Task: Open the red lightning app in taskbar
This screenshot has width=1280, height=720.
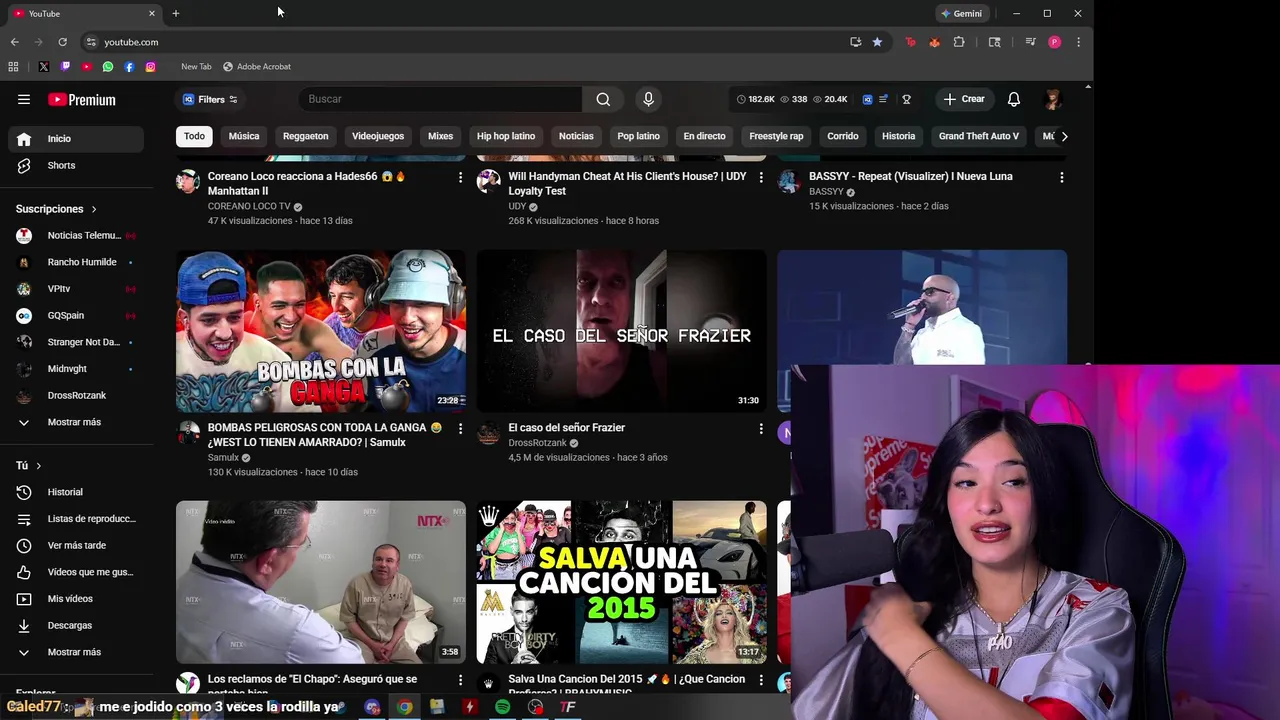Action: (469, 707)
